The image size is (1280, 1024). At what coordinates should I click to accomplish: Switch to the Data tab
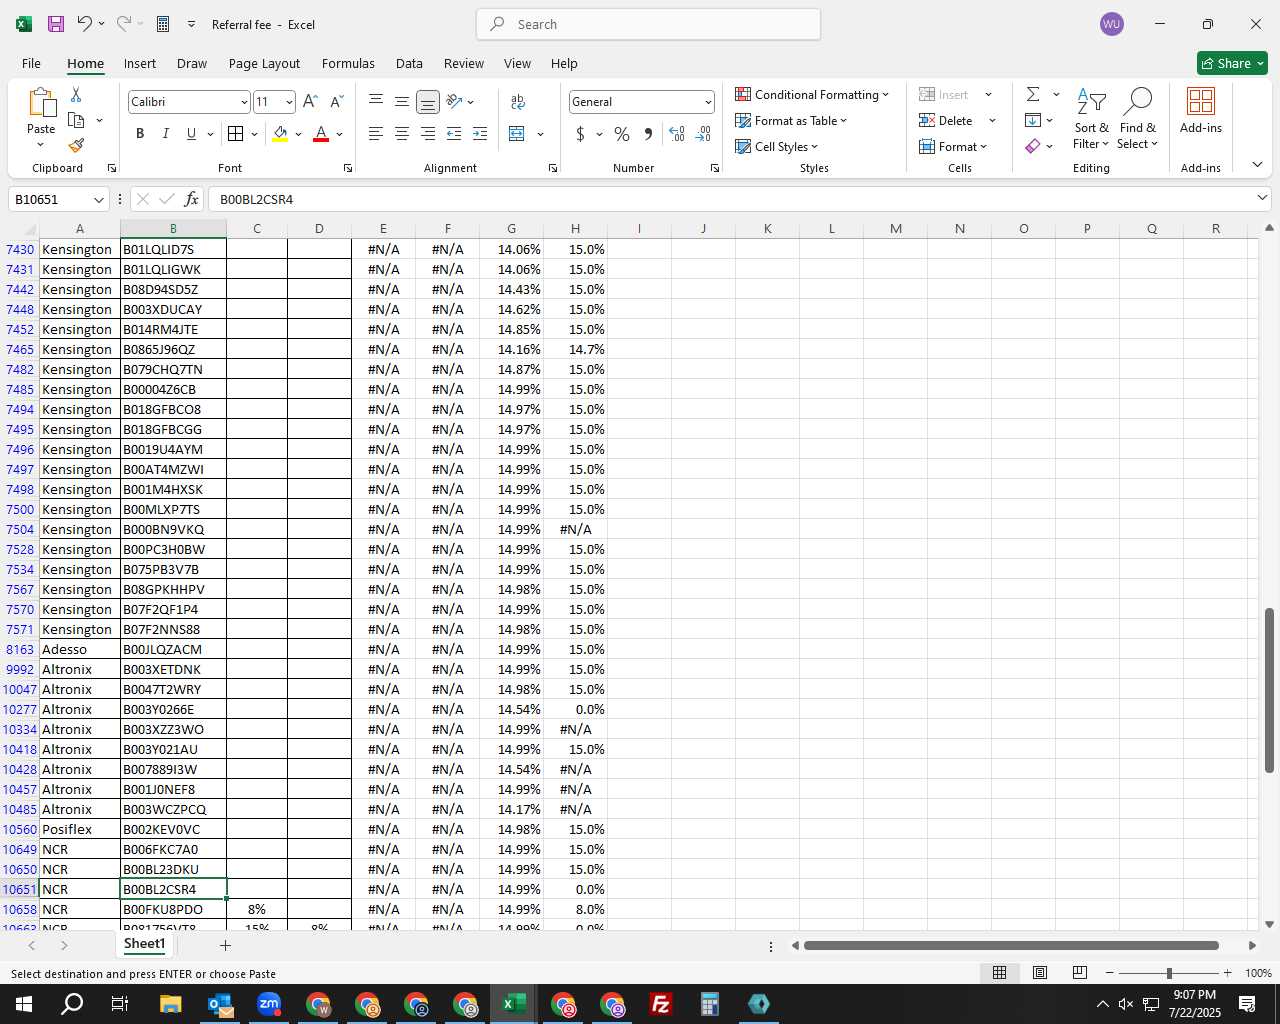pos(409,63)
